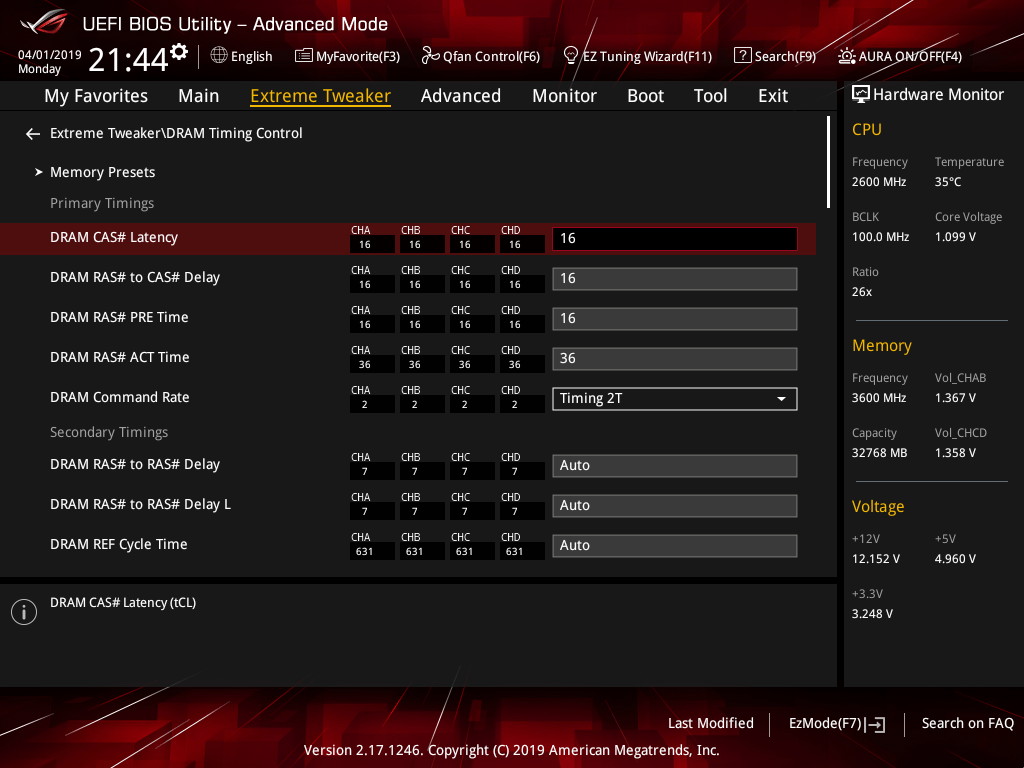The width and height of the screenshot is (1024, 768).
Task: Click English language button
Action: 251,57
